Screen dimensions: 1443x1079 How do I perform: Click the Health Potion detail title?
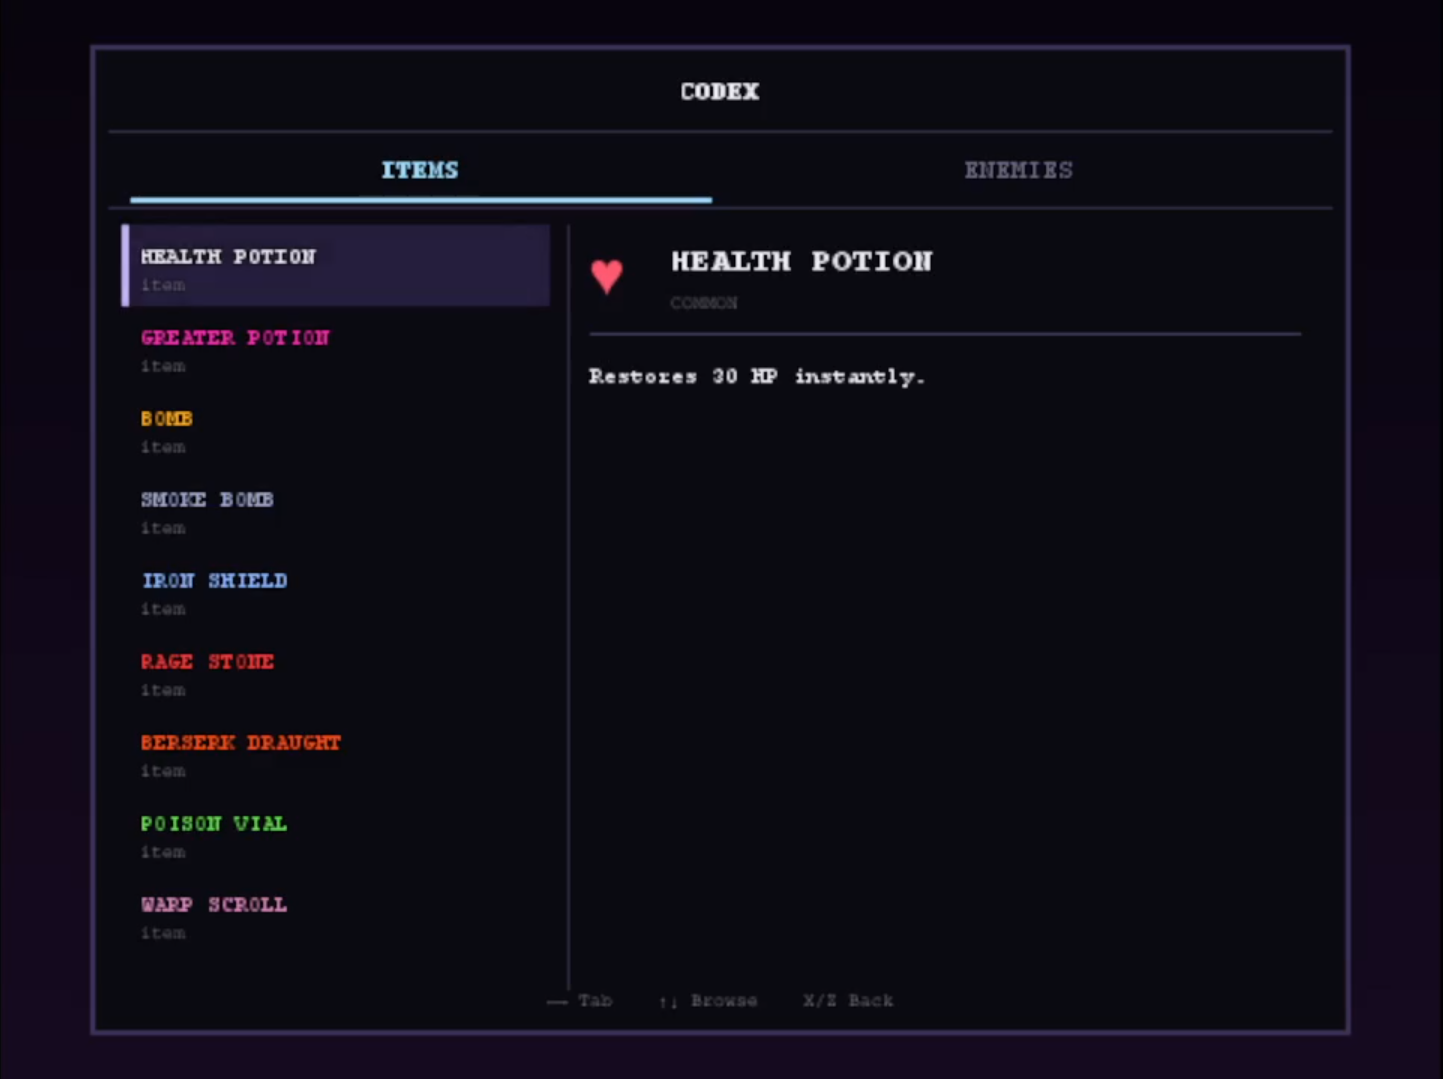point(801,261)
